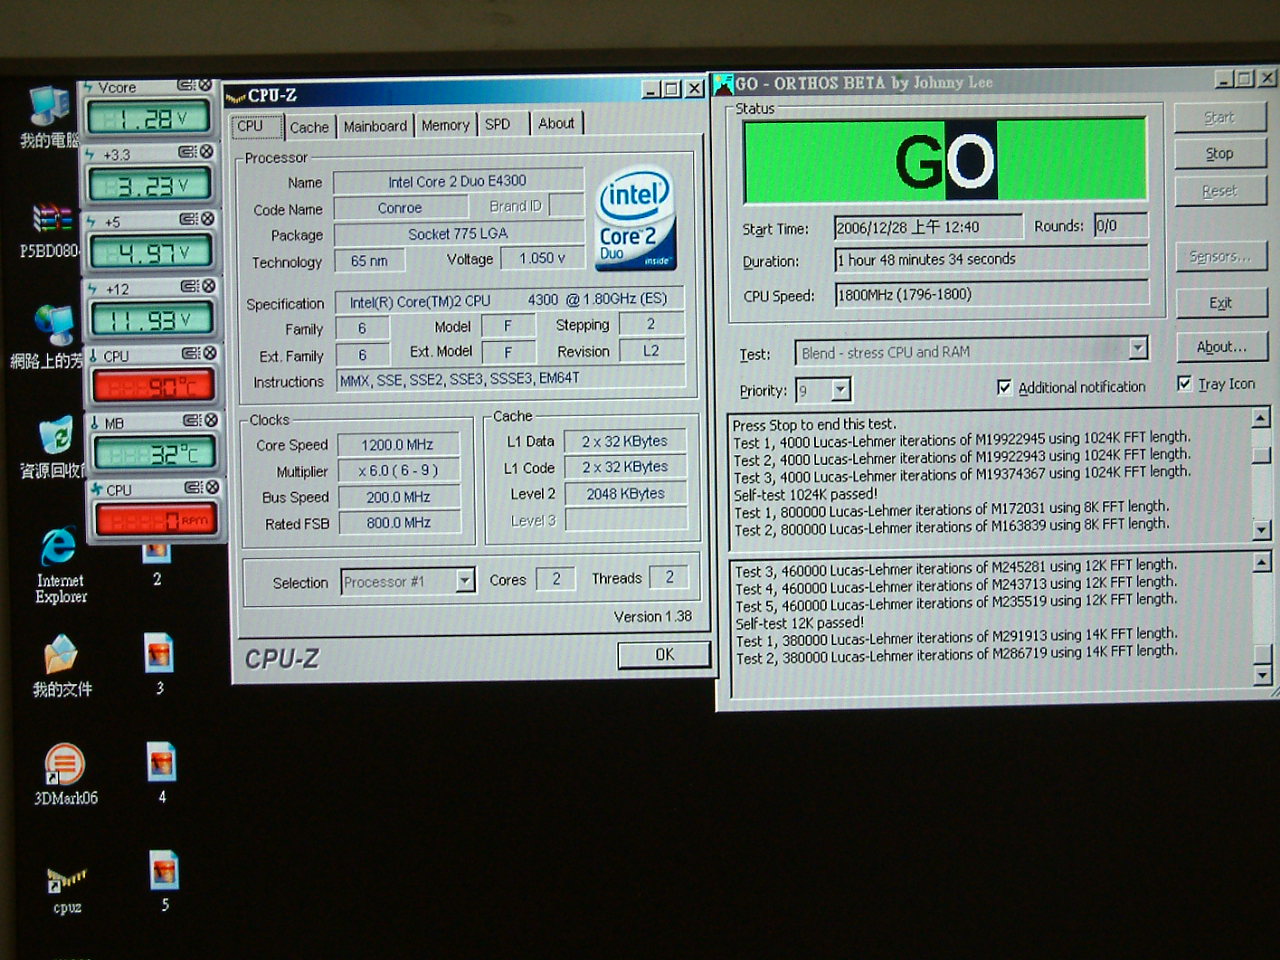Select the 我的電腦 desktop icon
The width and height of the screenshot is (1280, 960).
[x=48, y=117]
